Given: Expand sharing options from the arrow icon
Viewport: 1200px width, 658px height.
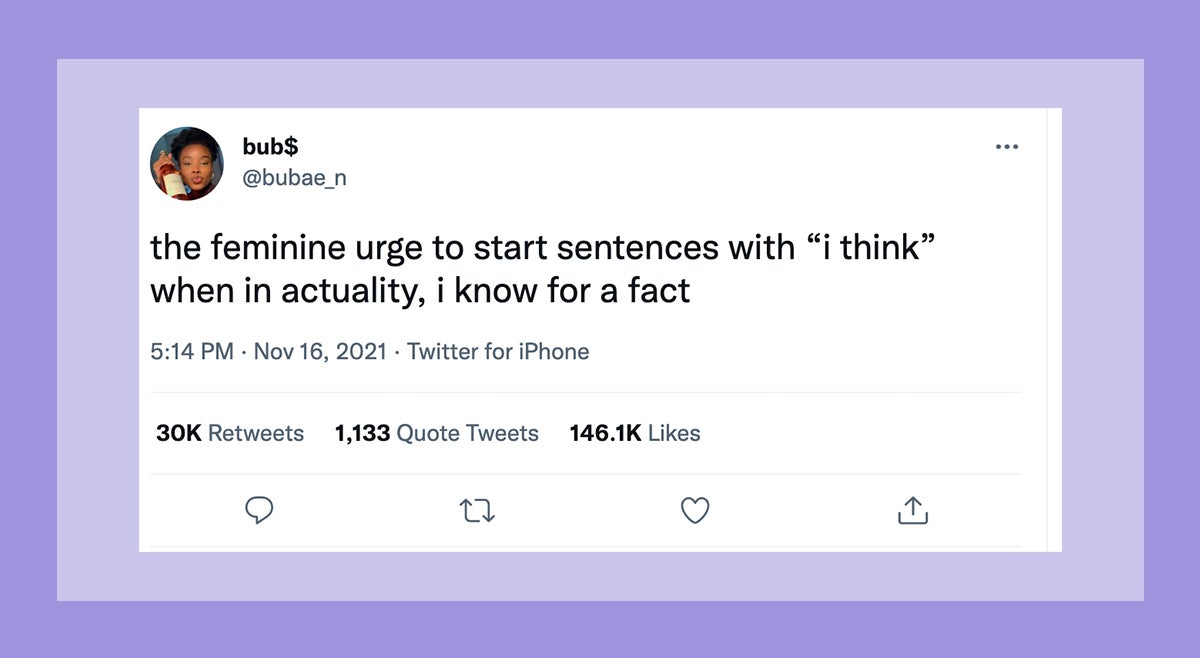Looking at the screenshot, I should coord(912,510).
